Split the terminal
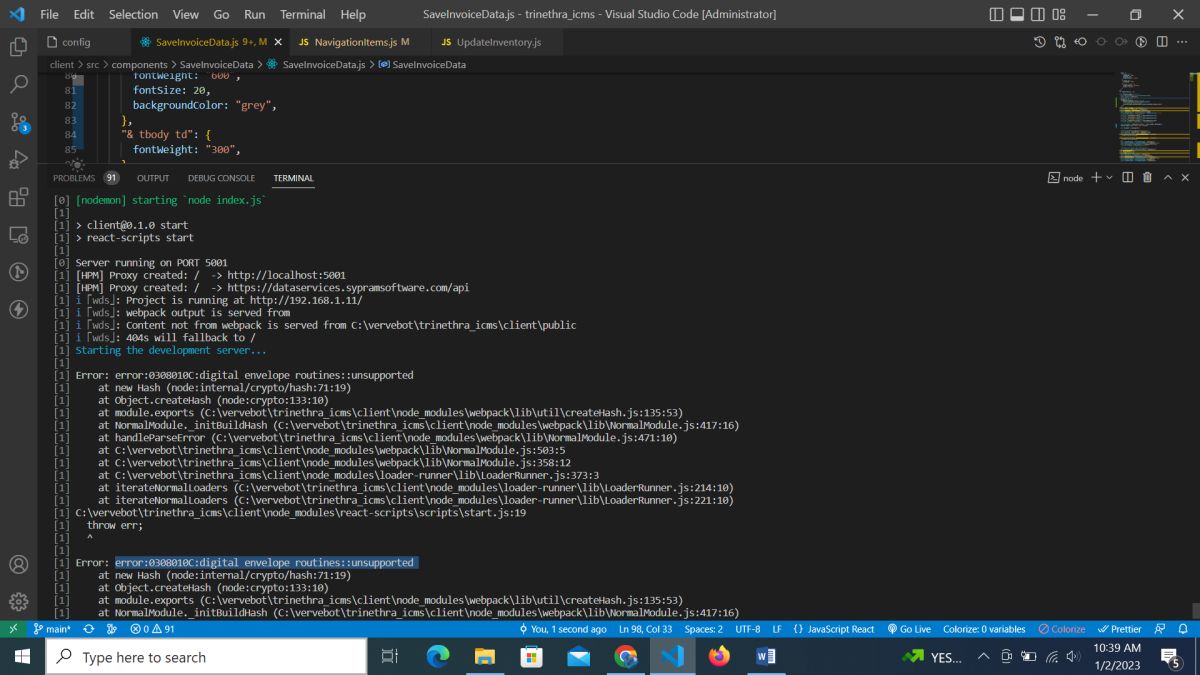 coord(1127,177)
